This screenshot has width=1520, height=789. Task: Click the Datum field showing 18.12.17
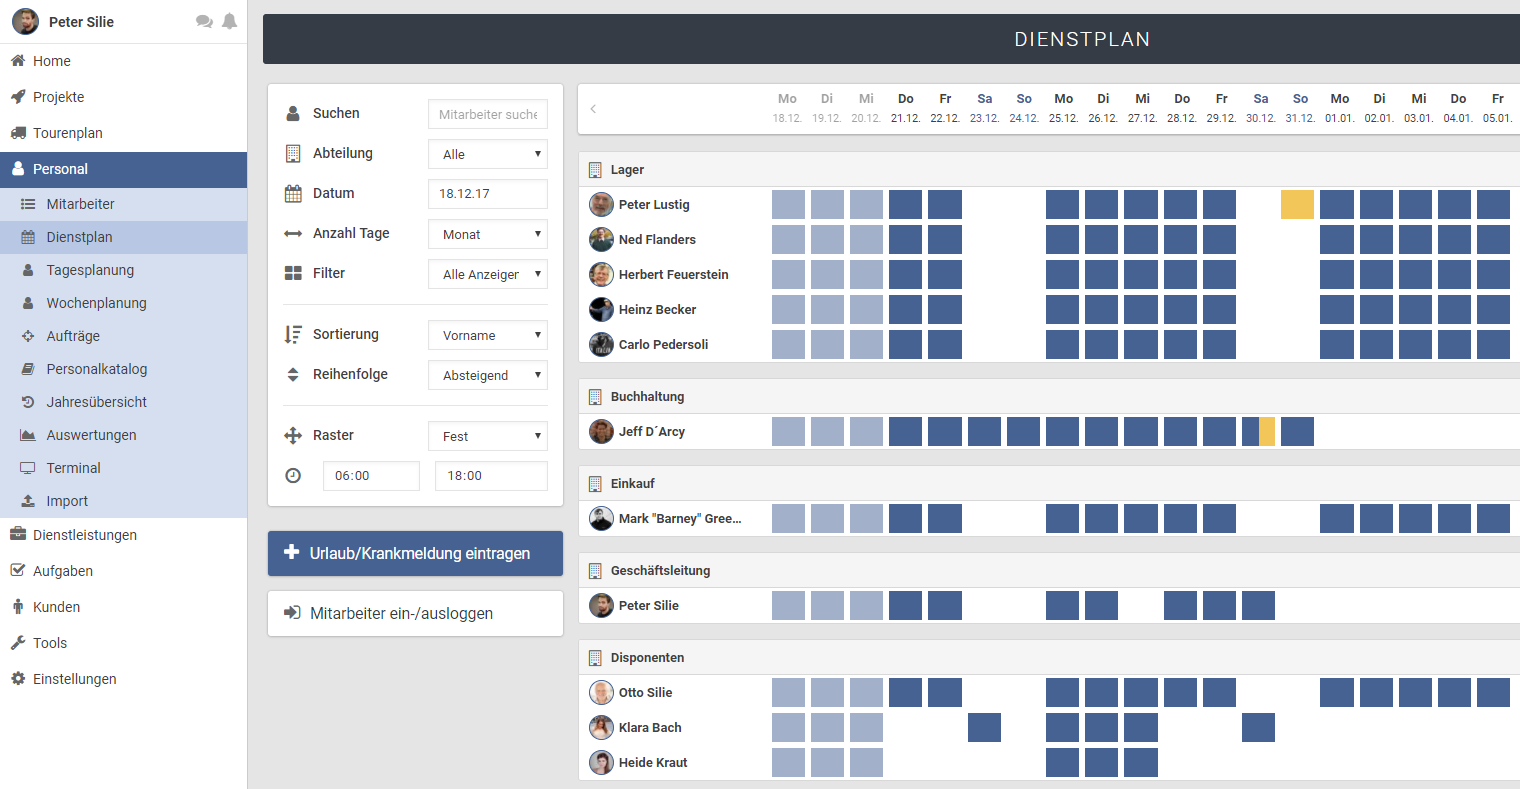[488, 194]
